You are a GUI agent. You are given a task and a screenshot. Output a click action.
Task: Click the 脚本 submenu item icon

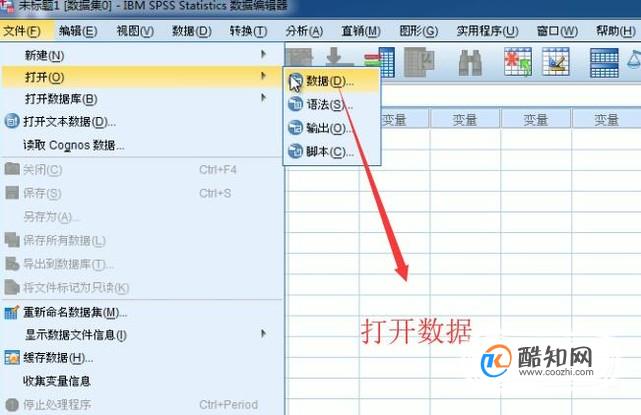296,151
